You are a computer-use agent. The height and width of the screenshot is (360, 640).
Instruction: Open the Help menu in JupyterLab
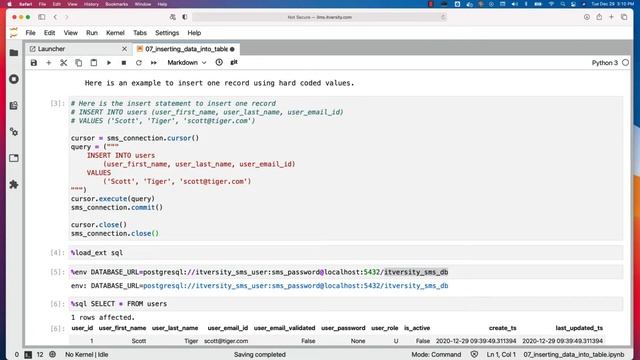pyautogui.click(x=194, y=33)
